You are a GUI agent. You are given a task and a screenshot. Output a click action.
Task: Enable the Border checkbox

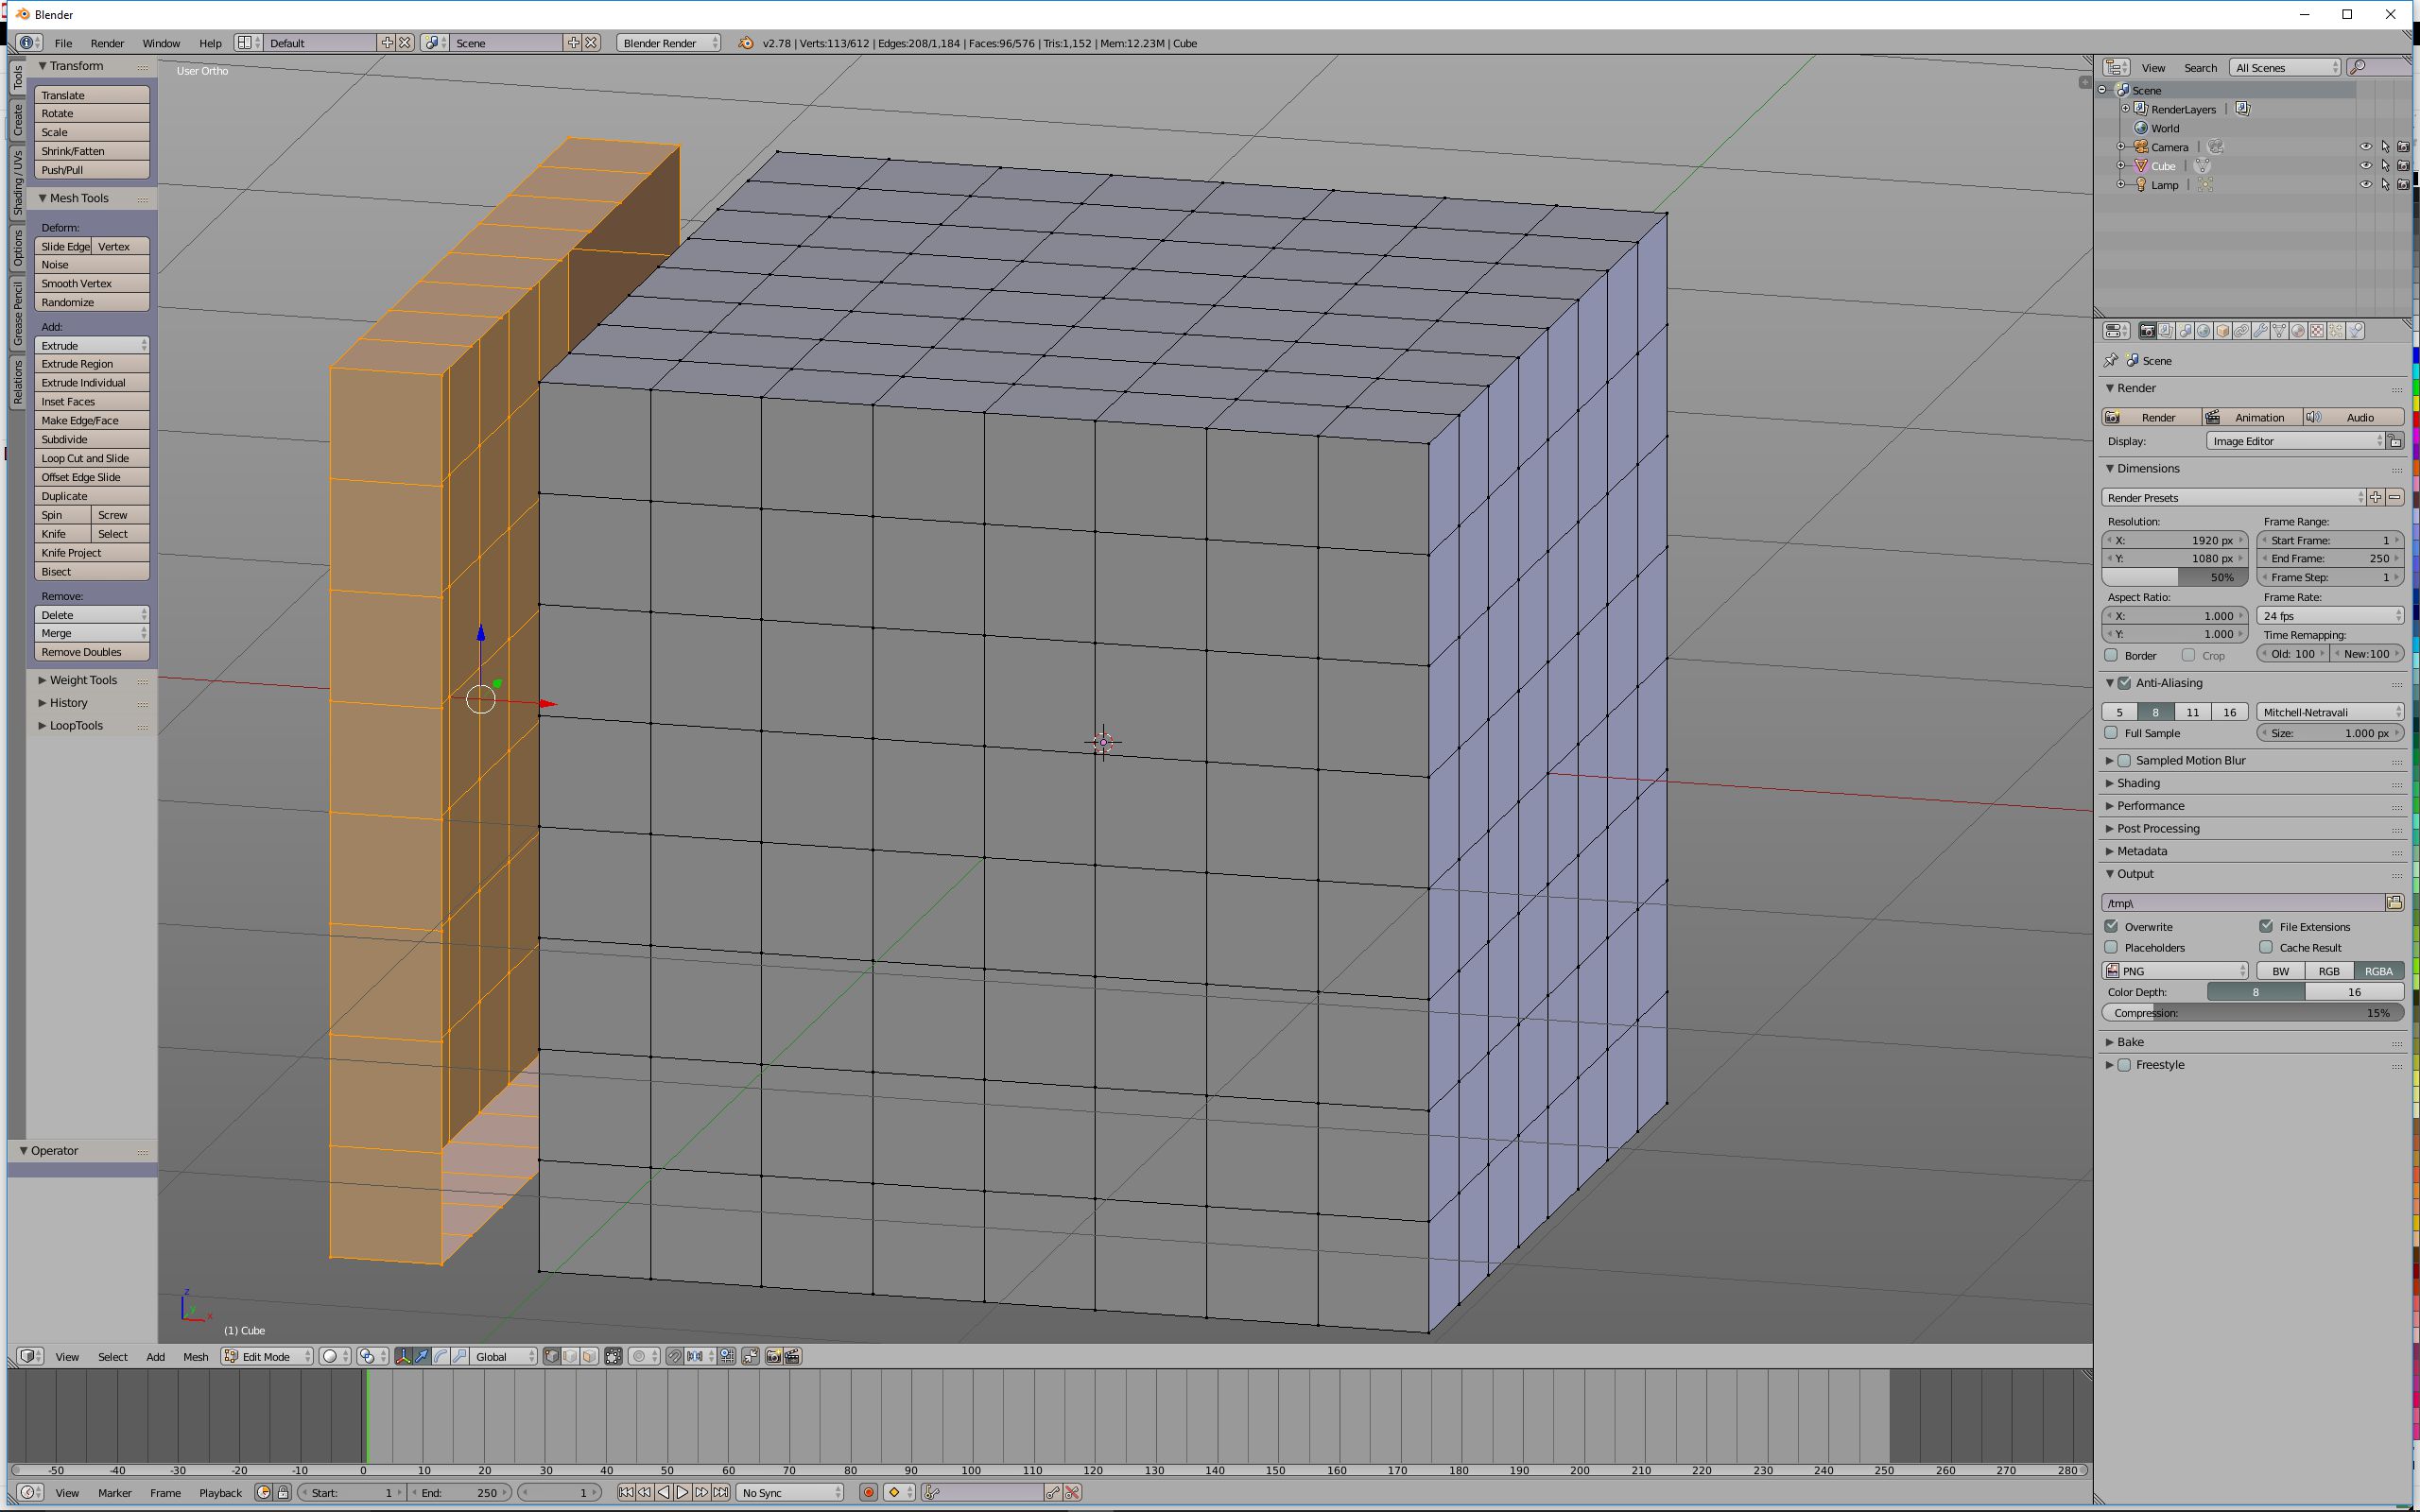(x=2111, y=655)
